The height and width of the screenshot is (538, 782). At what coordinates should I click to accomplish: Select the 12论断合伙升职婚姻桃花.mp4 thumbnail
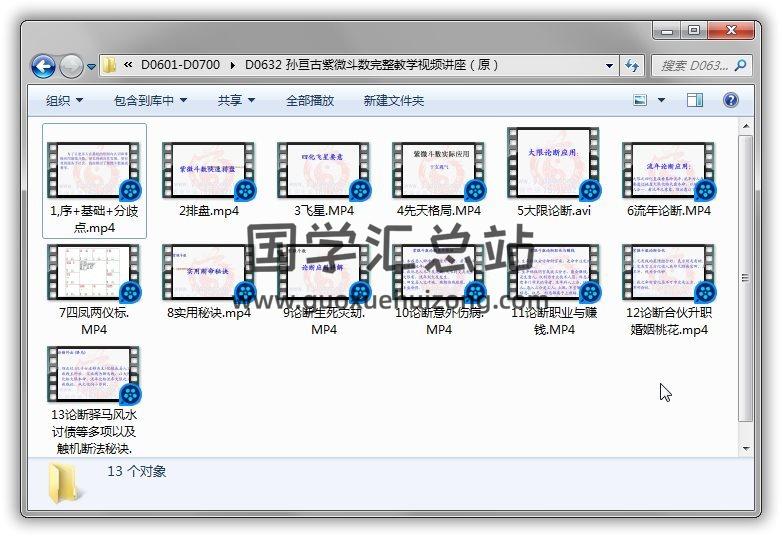[669, 273]
